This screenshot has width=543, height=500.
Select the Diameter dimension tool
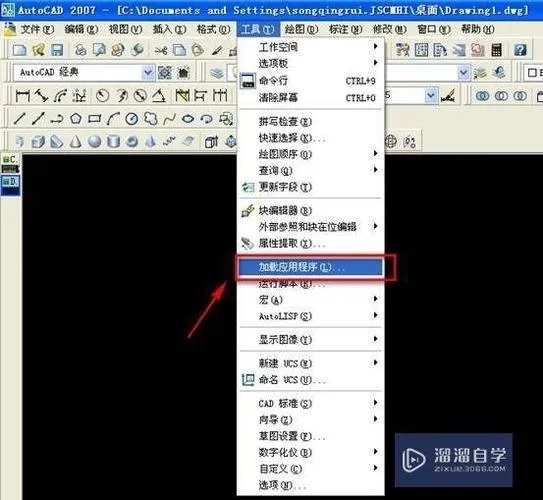pos(140,96)
